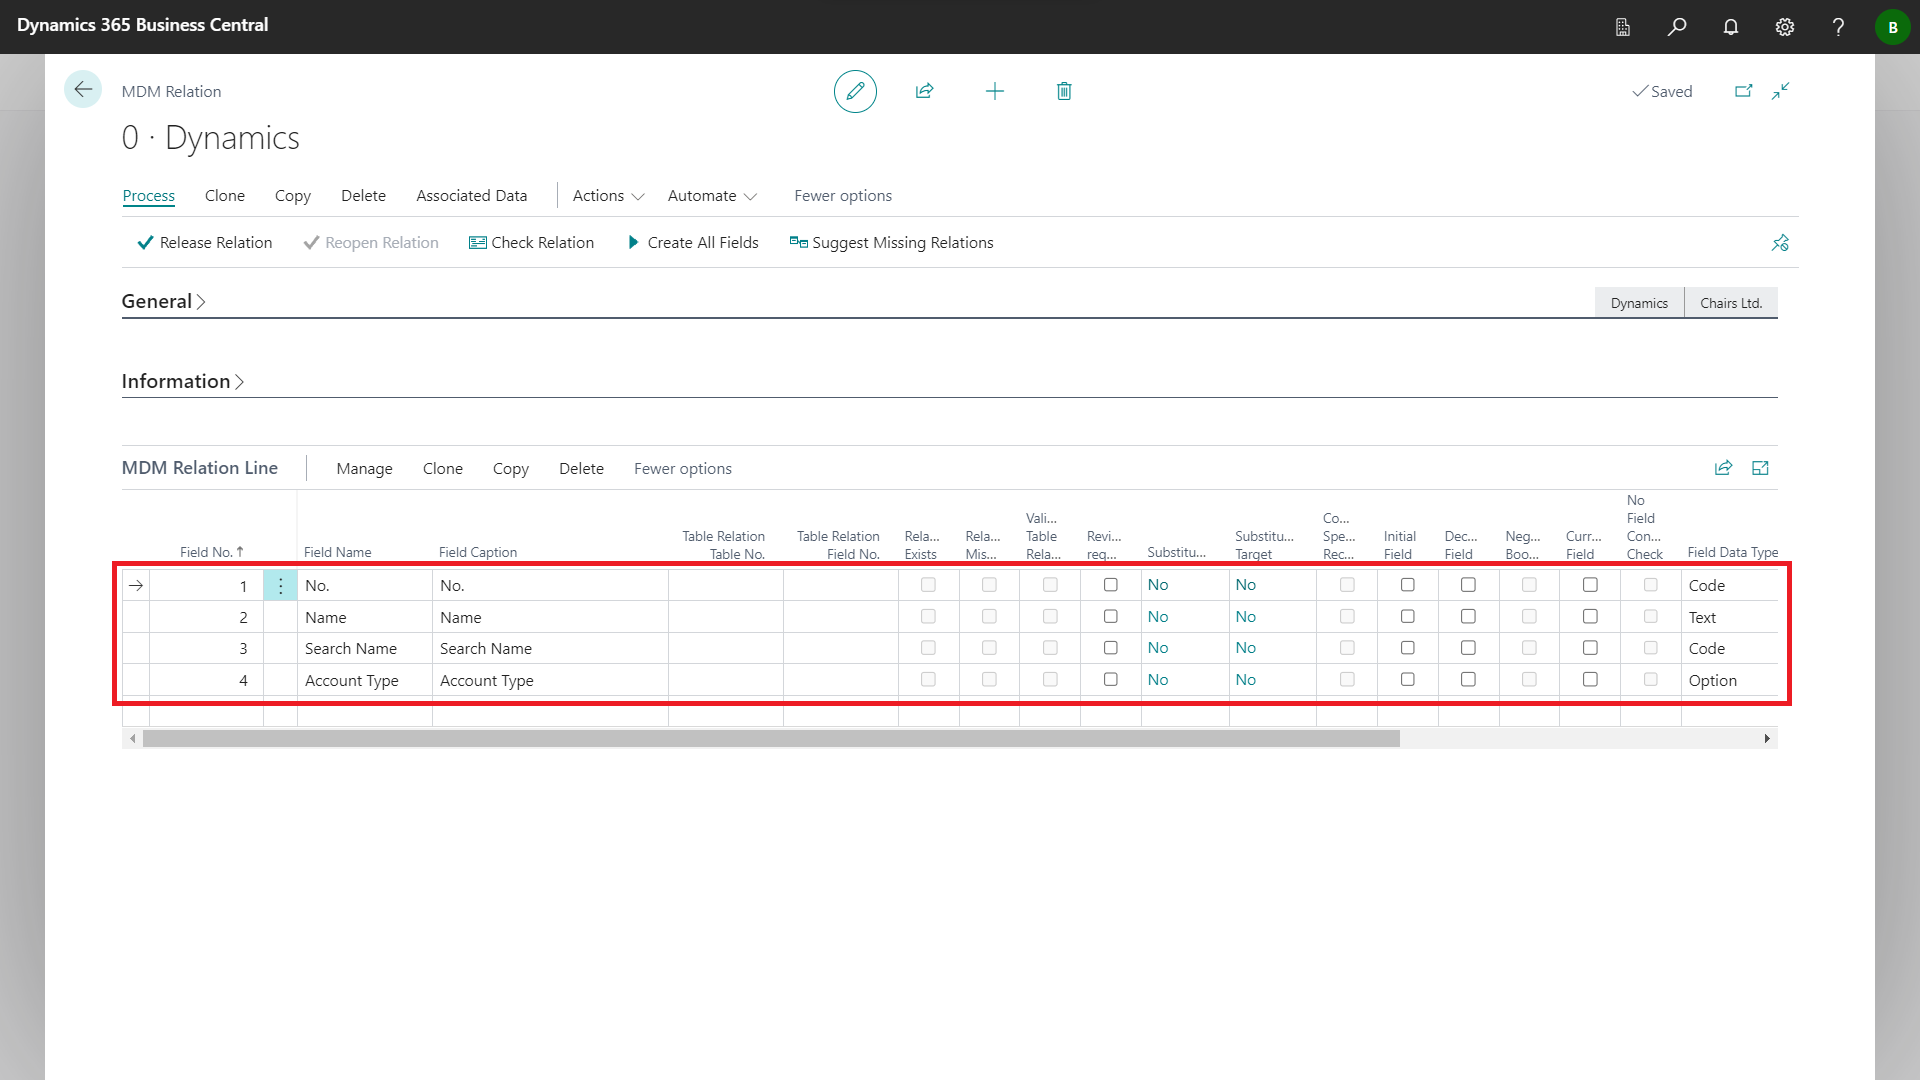Collapse the page with the shrink icon
1920x1080 pixels.
[1780, 91]
